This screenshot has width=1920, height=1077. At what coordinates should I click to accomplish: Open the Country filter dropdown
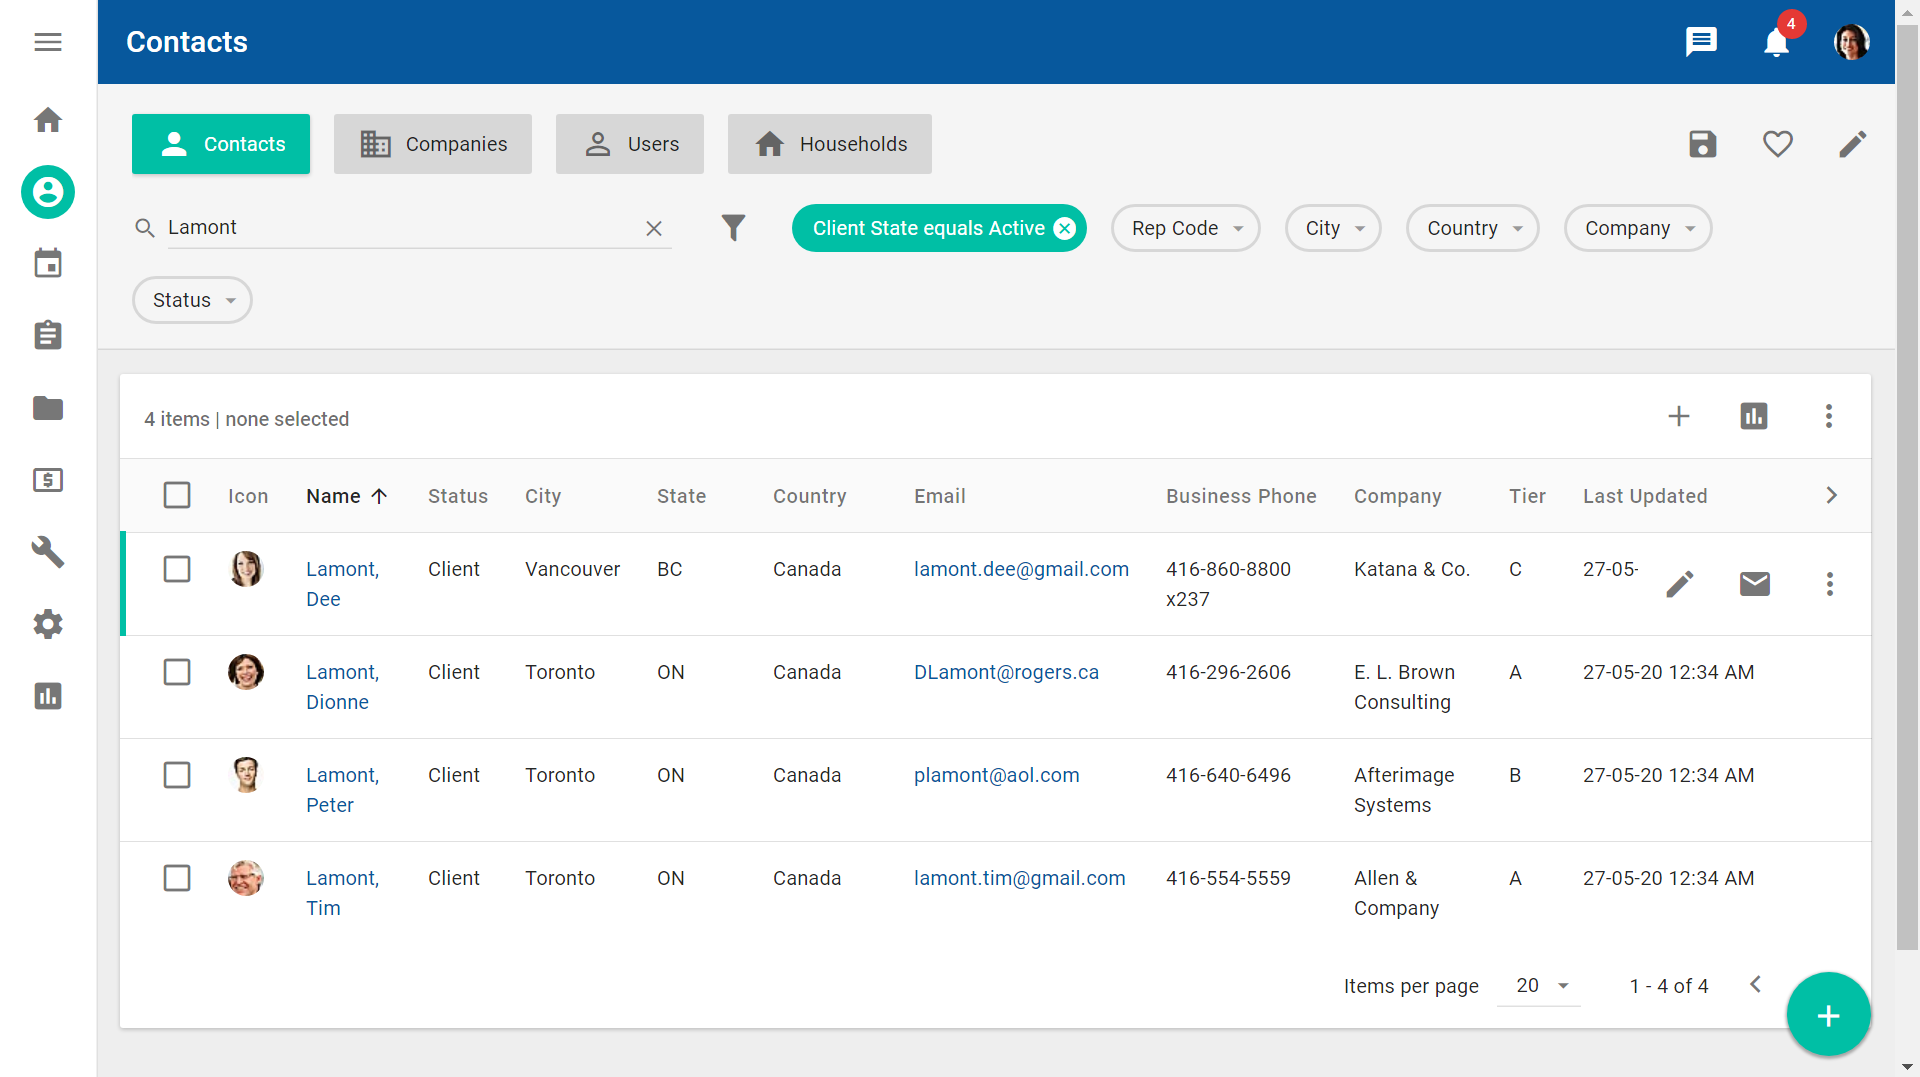1472,228
